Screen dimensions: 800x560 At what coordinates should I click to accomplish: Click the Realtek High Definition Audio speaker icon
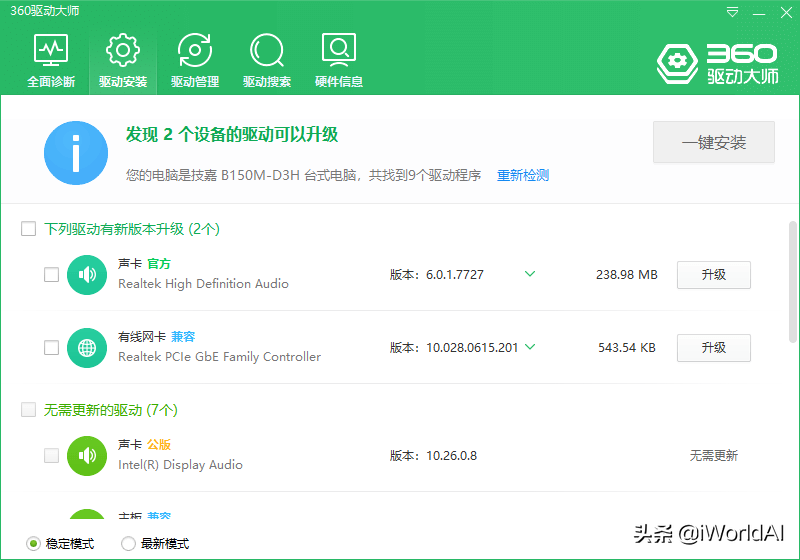(x=87, y=275)
